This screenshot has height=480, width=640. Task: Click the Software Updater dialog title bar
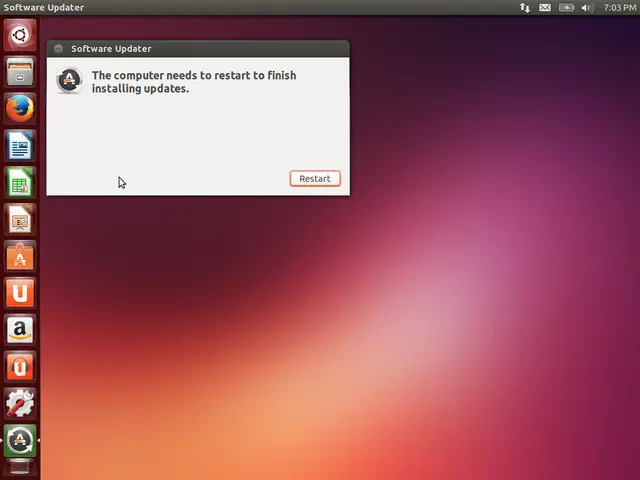pos(198,49)
